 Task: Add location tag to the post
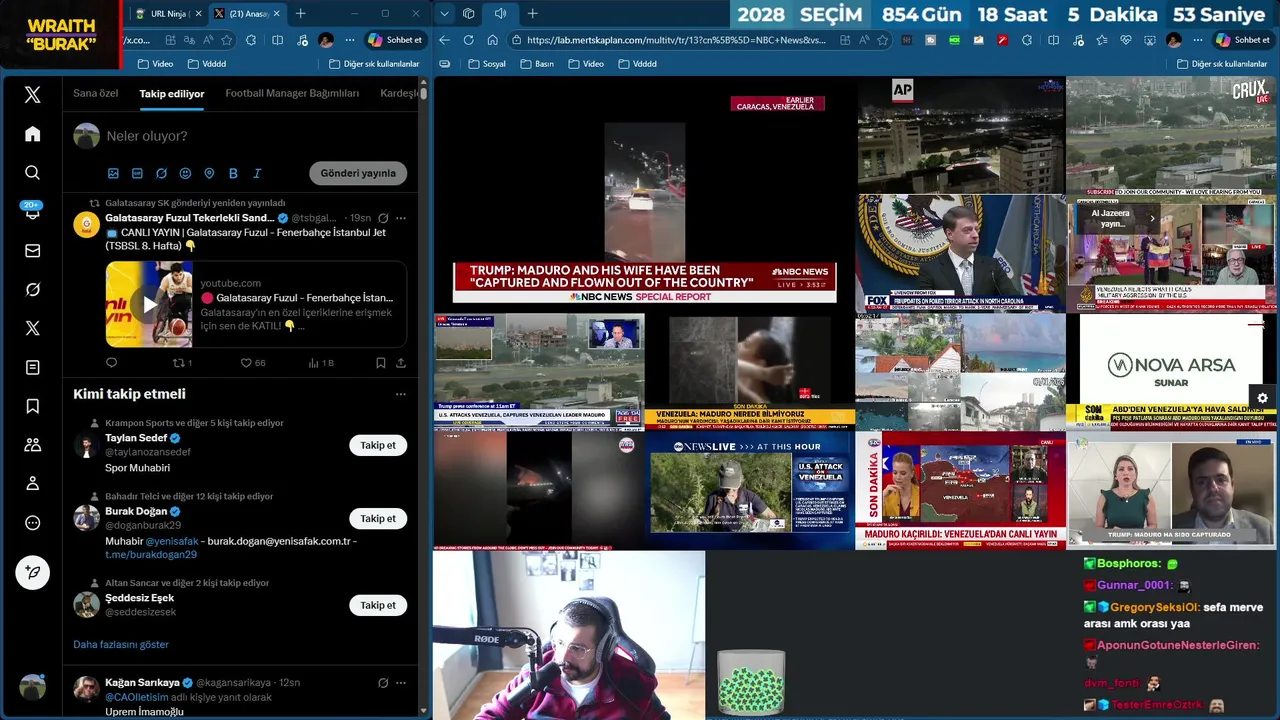point(209,173)
